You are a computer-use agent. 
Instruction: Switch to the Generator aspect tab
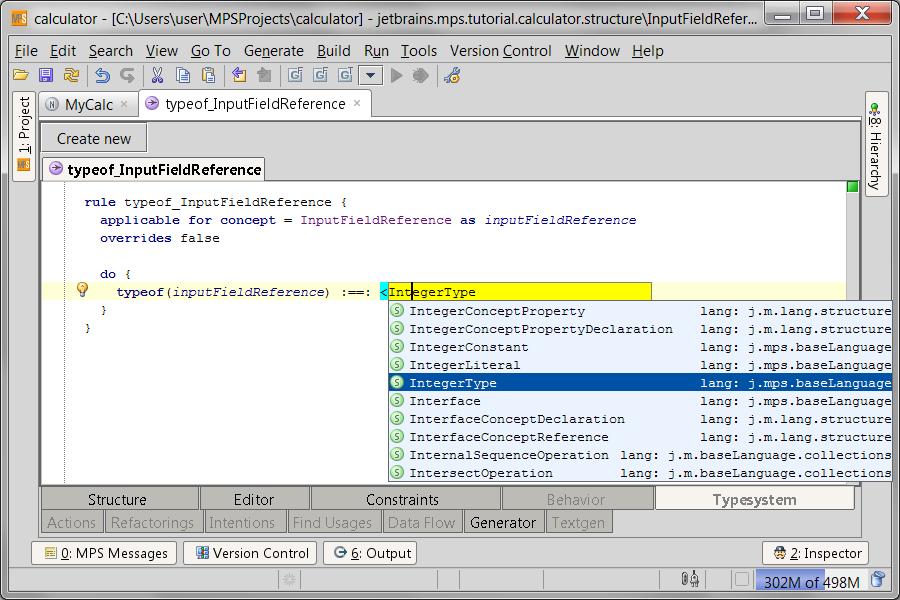503,522
